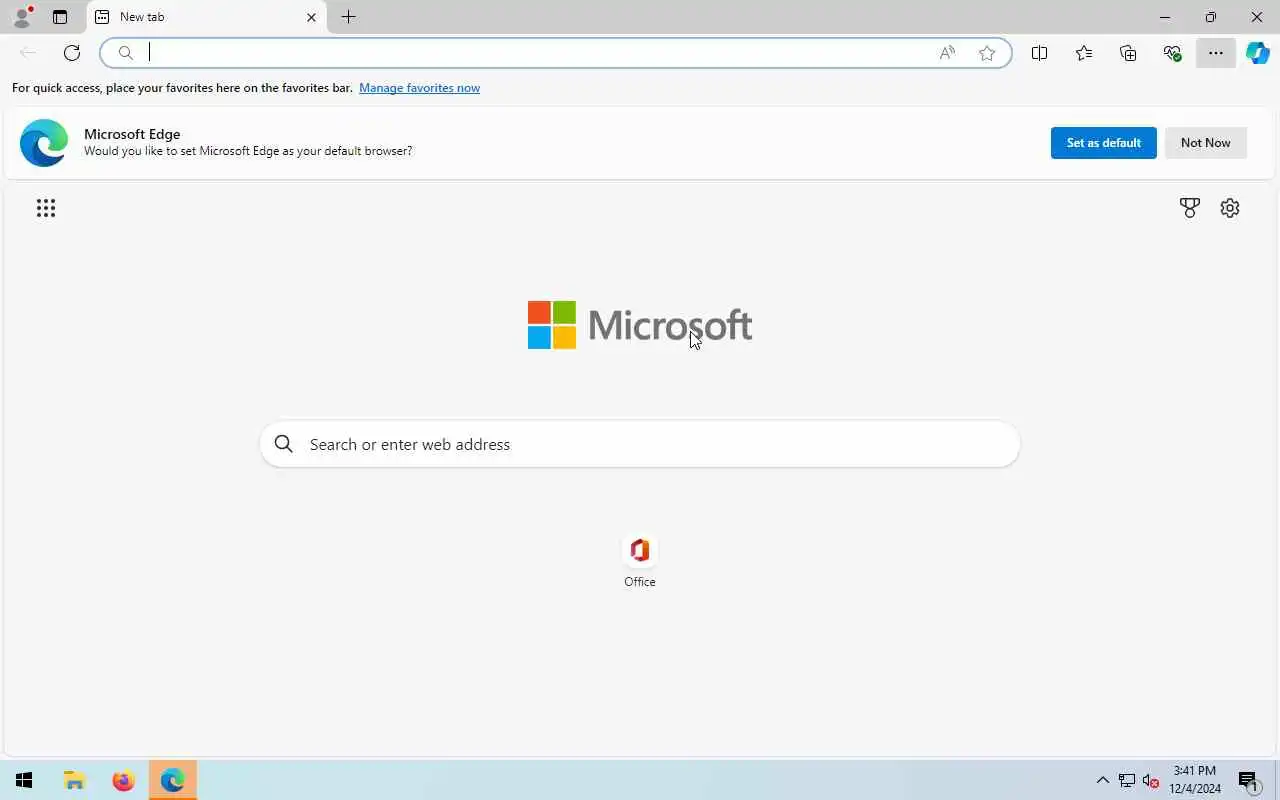Open Settings and more ellipsis menu
This screenshot has height=800, width=1280.
(x=1216, y=53)
